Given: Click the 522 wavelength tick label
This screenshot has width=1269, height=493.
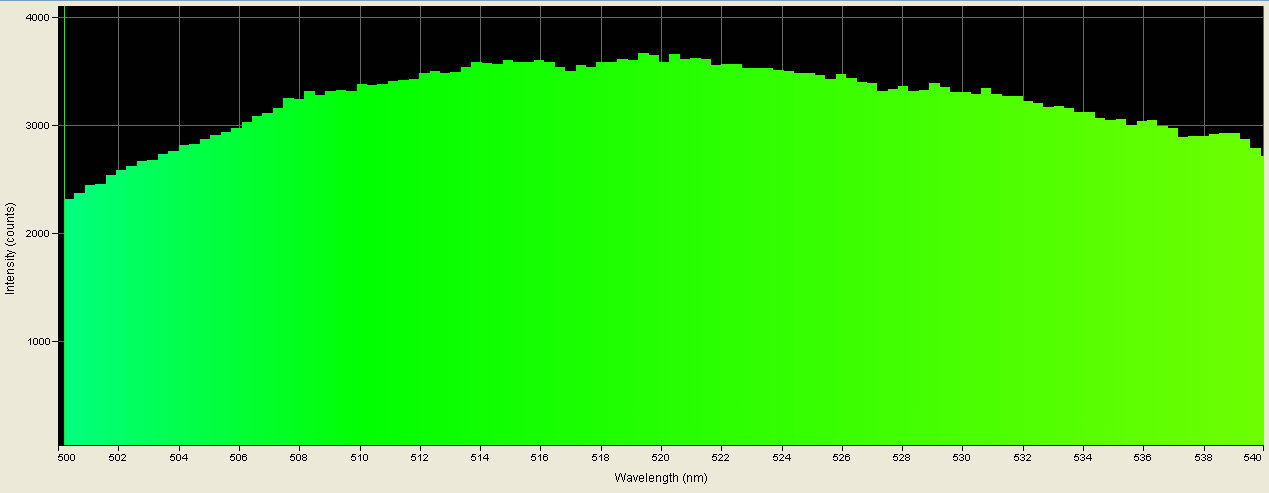Looking at the screenshot, I should [x=721, y=460].
